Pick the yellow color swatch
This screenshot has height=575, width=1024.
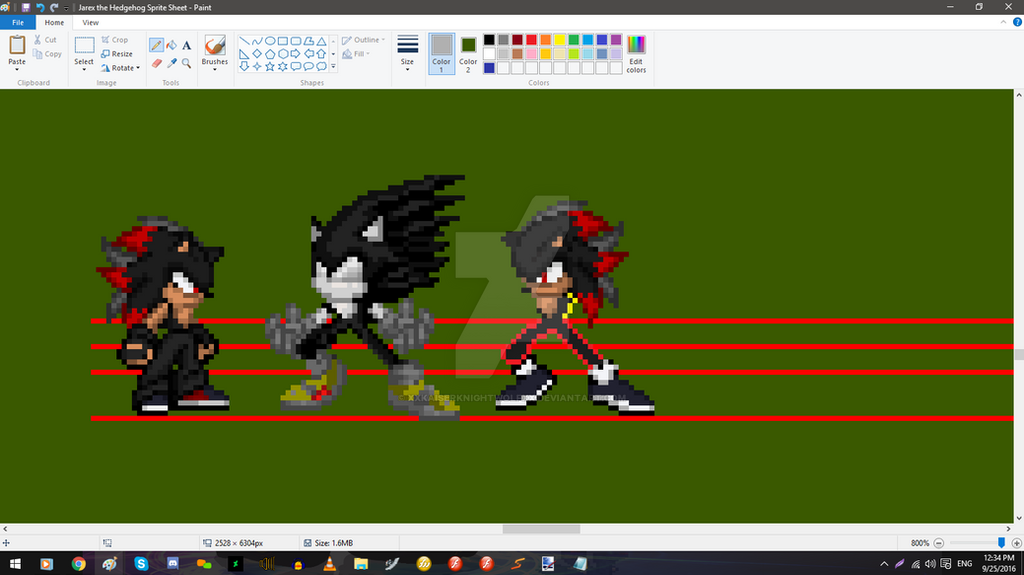coord(560,40)
